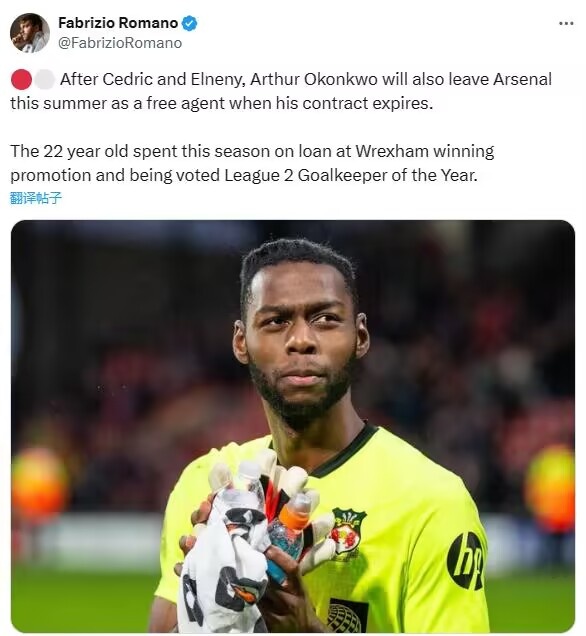Click the blue verified badge
This screenshot has height=636, width=586.
(x=189, y=23)
